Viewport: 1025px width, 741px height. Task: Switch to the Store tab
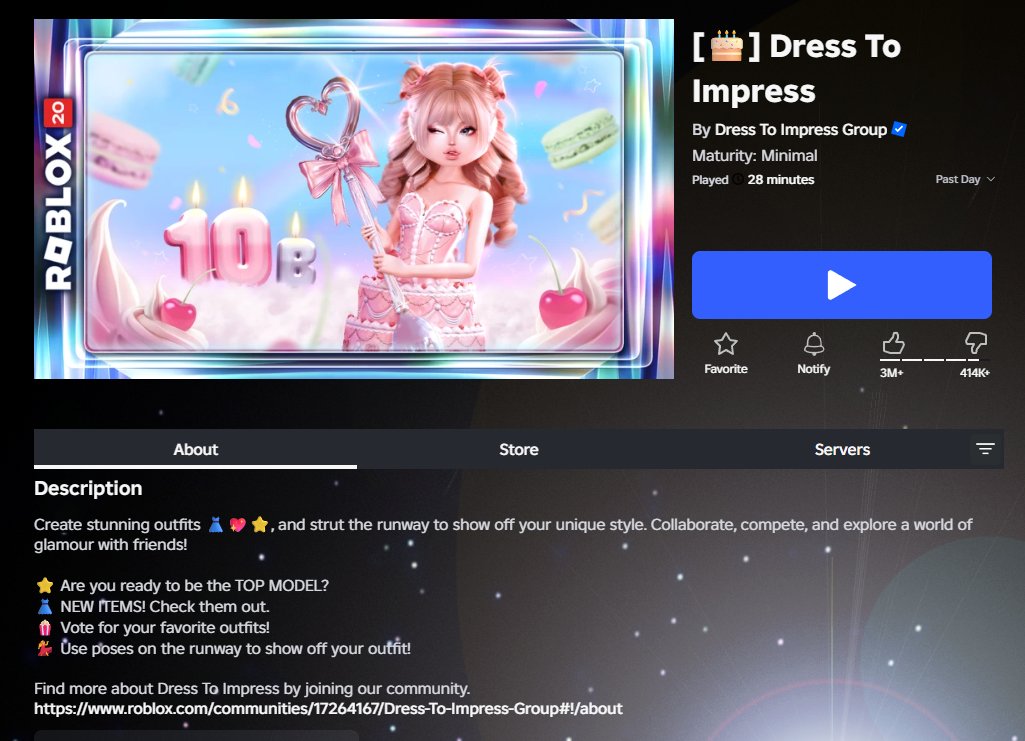pos(518,450)
